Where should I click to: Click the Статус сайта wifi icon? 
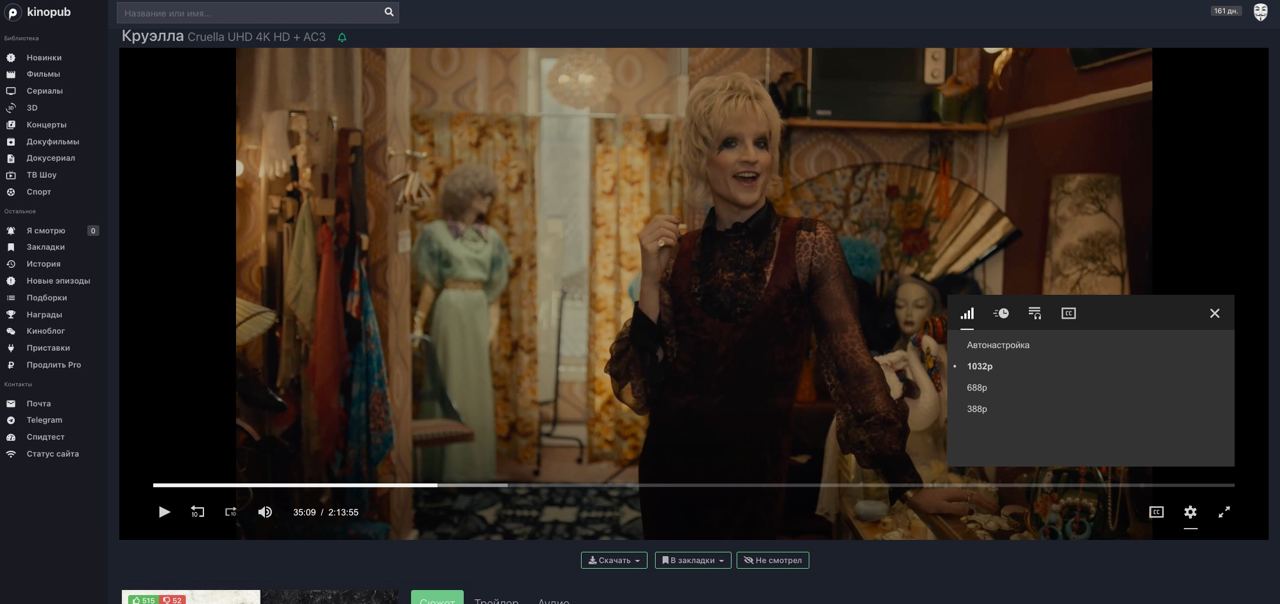tap(11, 454)
